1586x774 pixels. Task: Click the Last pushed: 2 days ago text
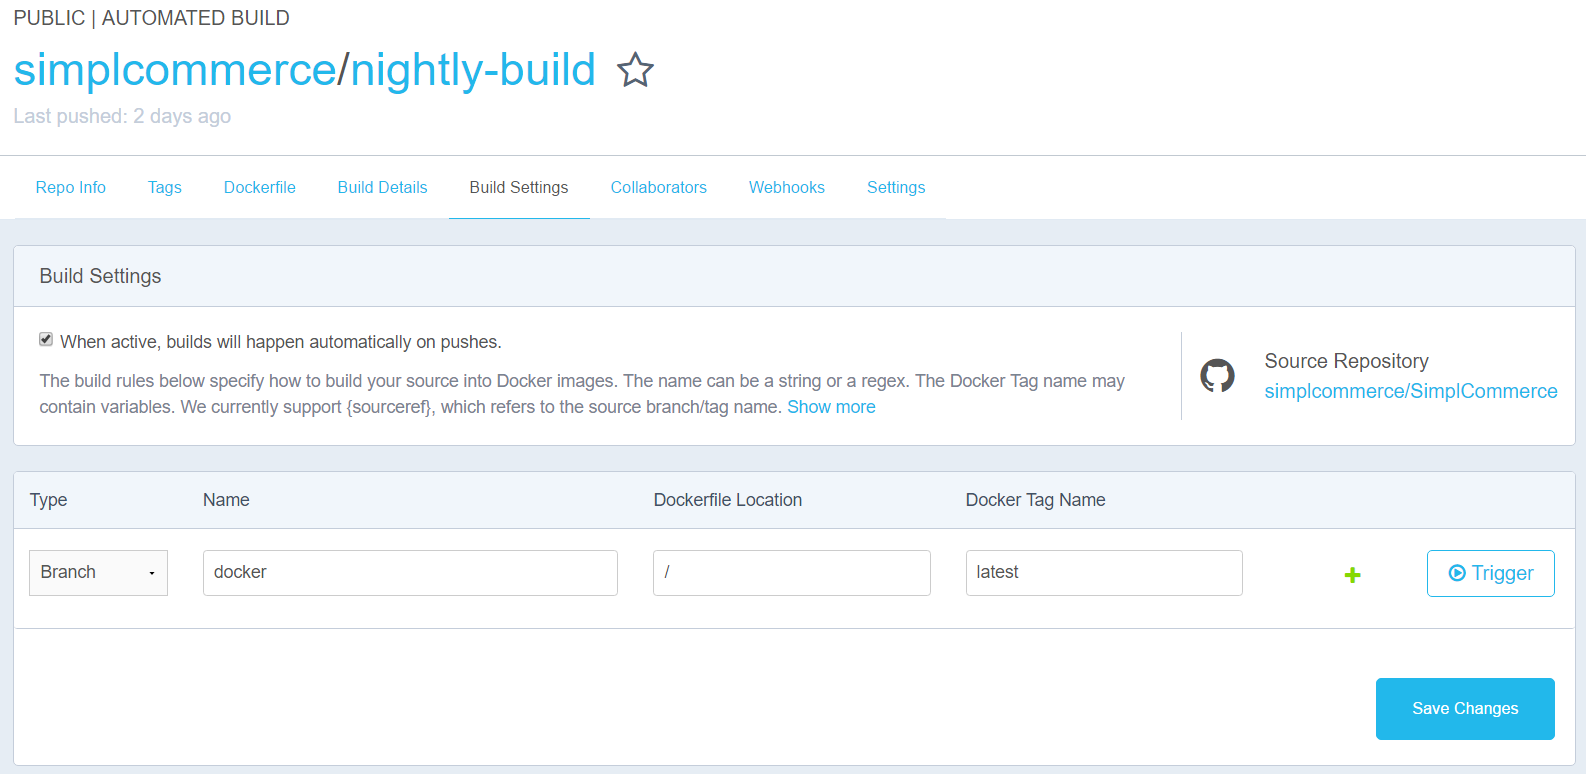click(x=122, y=116)
